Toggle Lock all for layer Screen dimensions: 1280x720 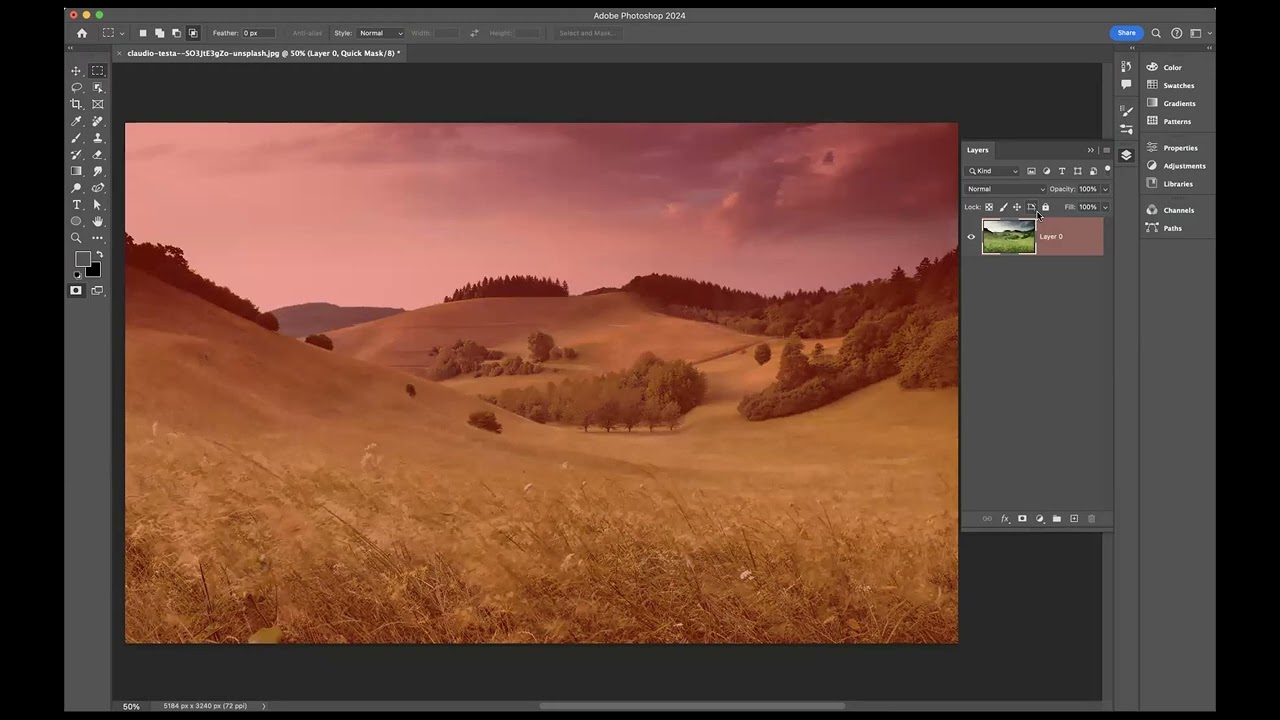1045,207
